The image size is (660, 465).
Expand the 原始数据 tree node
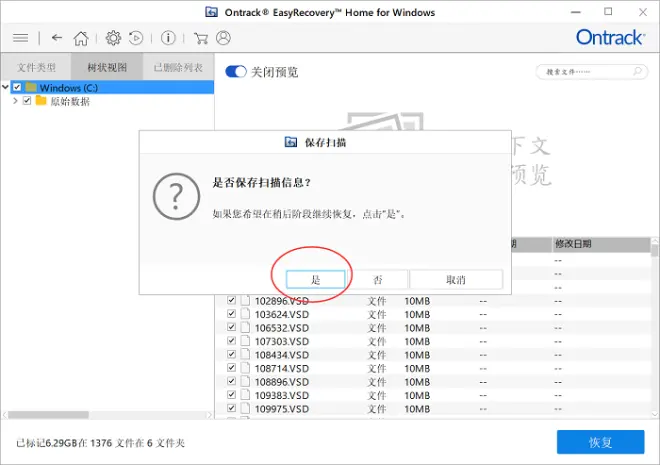coord(15,101)
